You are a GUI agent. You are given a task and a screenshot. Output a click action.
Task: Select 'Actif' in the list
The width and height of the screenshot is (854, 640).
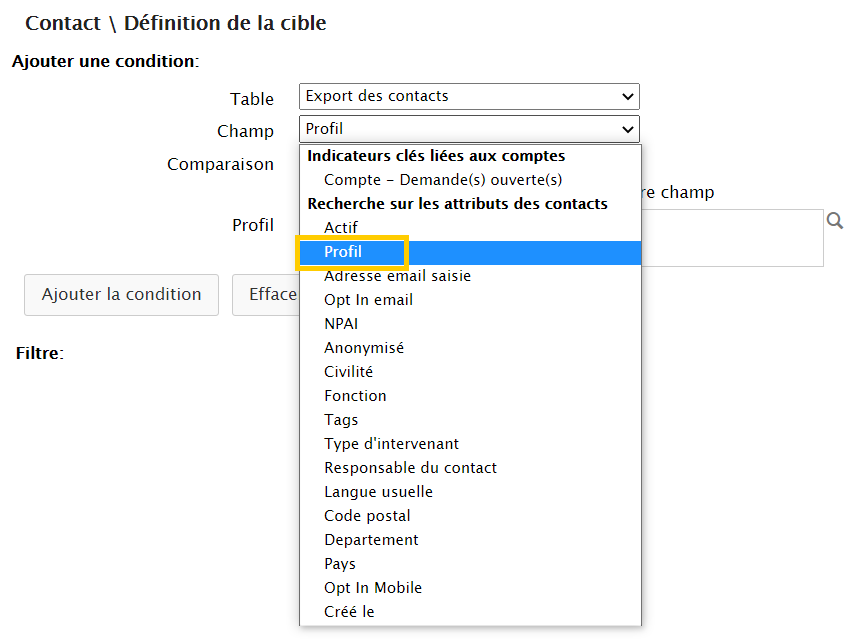[x=341, y=228]
